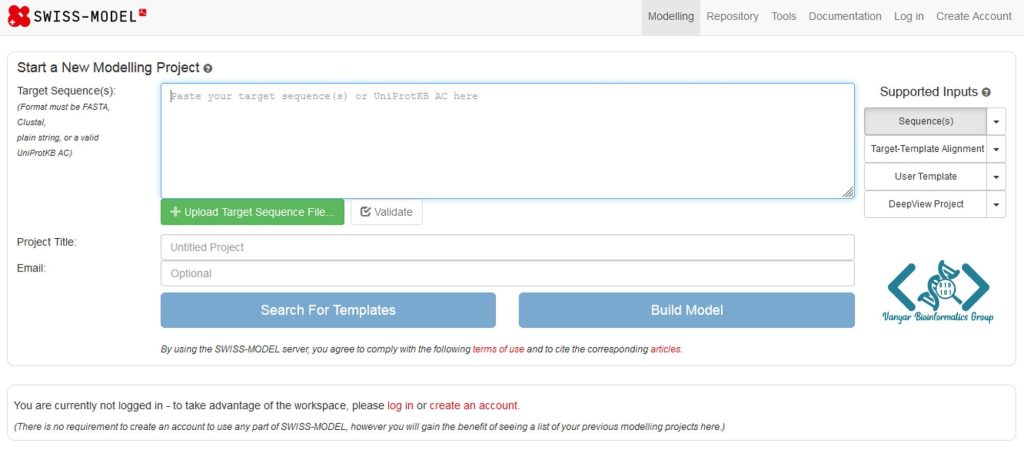Open the Documentation menu
The image size is (1024, 453).
(844, 17)
